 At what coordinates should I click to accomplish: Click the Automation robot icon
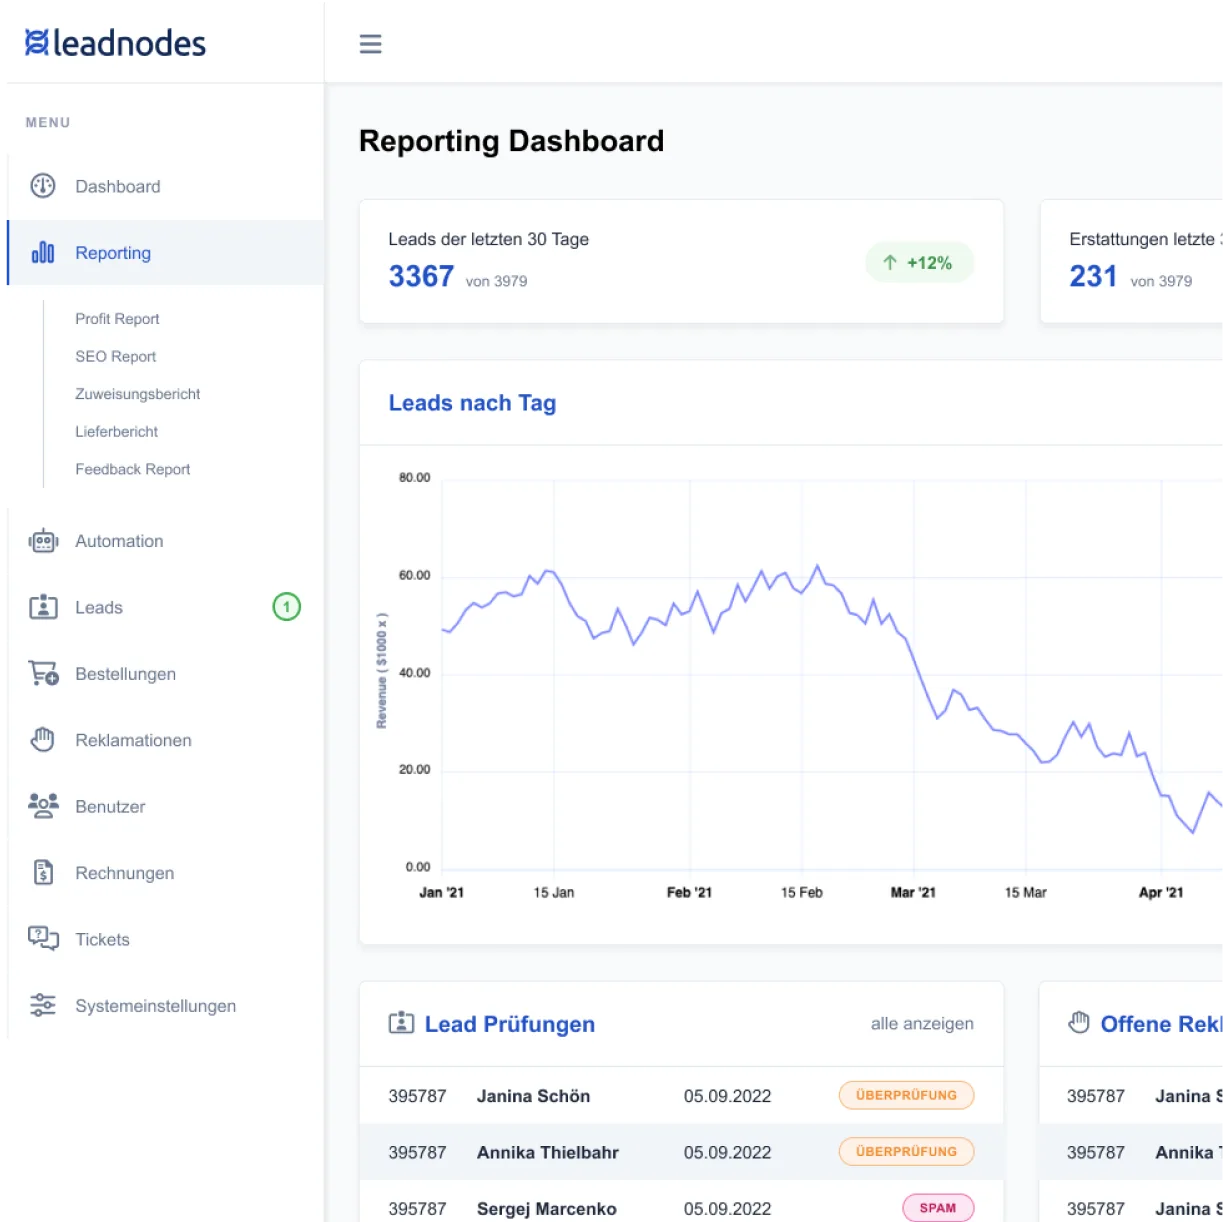pyautogui.click(x=43, y=541)
